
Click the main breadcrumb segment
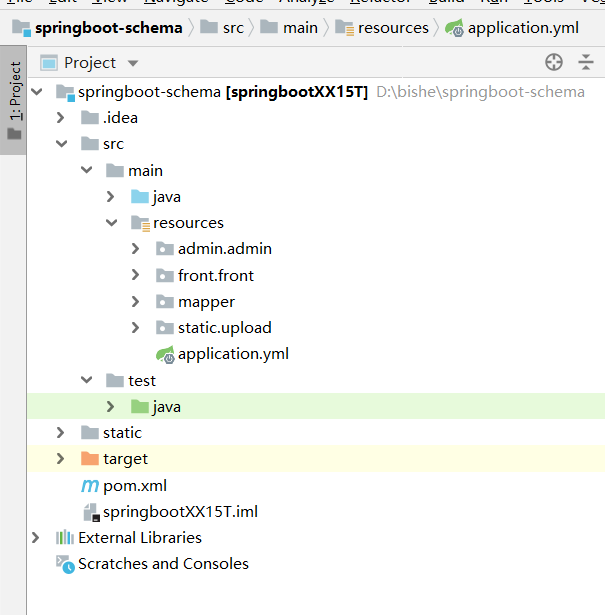(x=299, y=28)
